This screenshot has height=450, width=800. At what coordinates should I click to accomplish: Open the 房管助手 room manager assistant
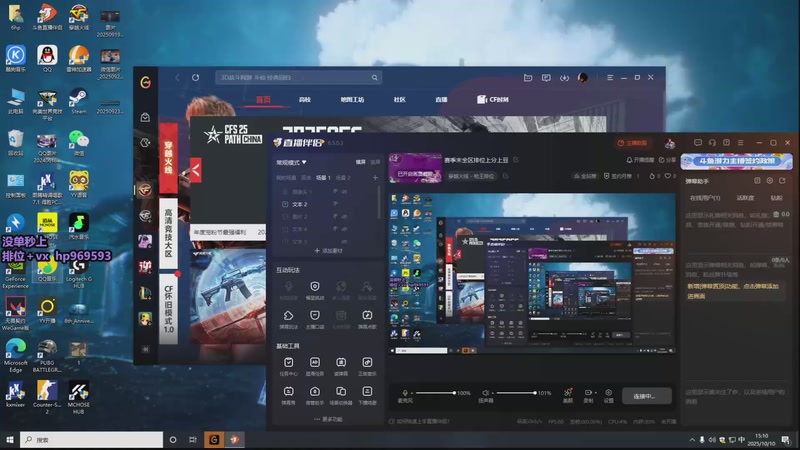coord(315,395)
